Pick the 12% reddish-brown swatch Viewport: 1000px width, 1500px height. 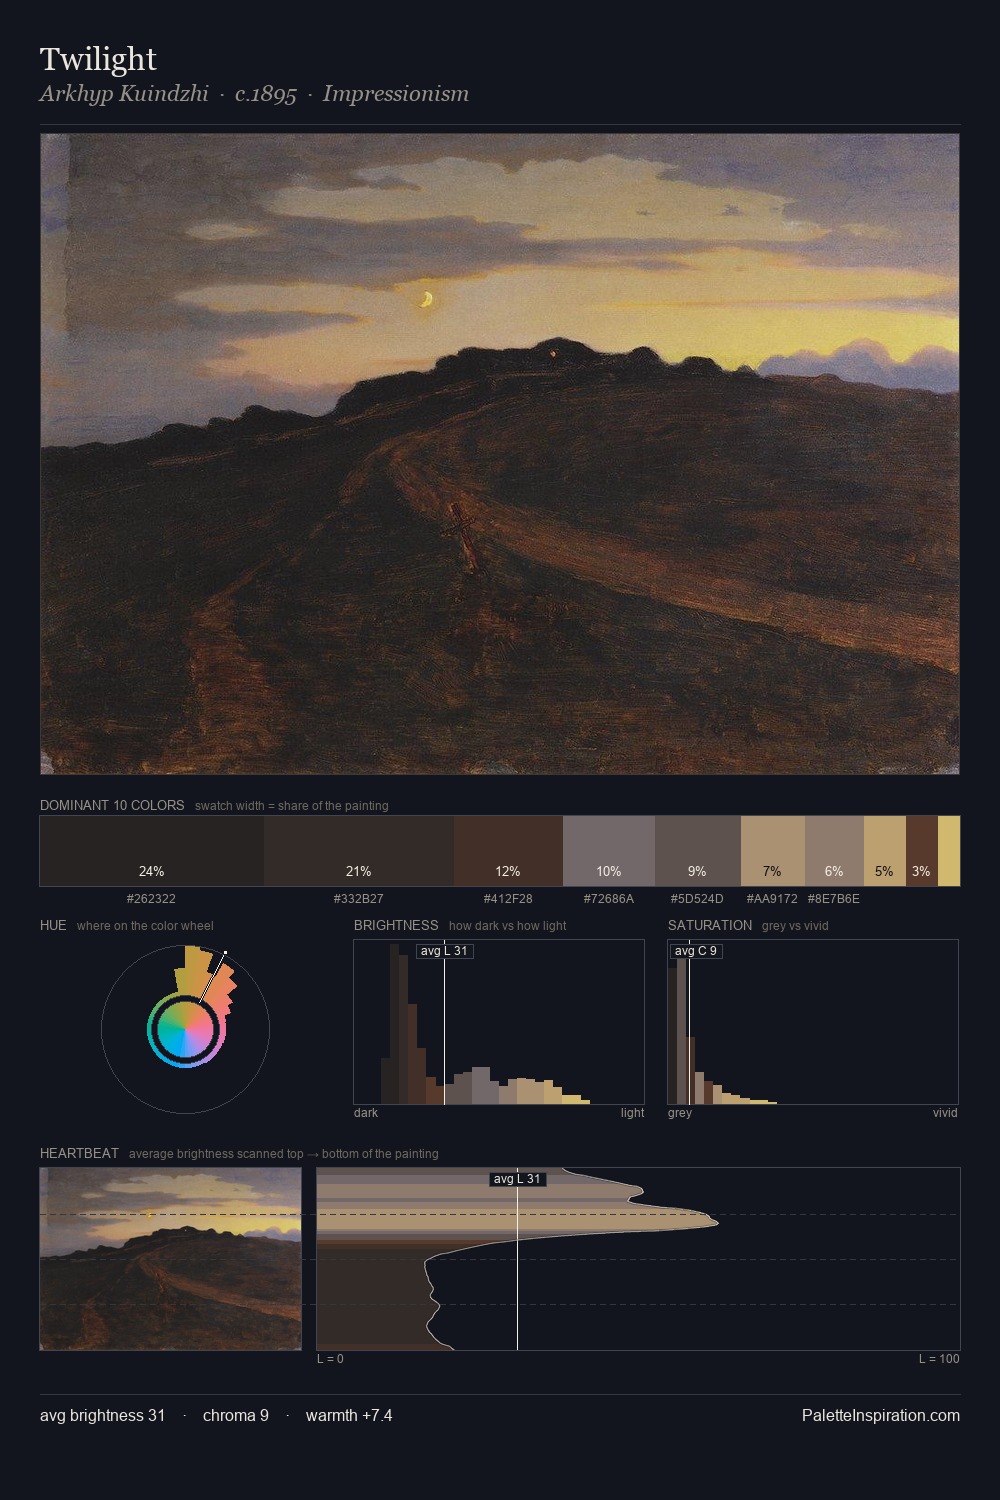pyautogui.click(x=508, y=851)
